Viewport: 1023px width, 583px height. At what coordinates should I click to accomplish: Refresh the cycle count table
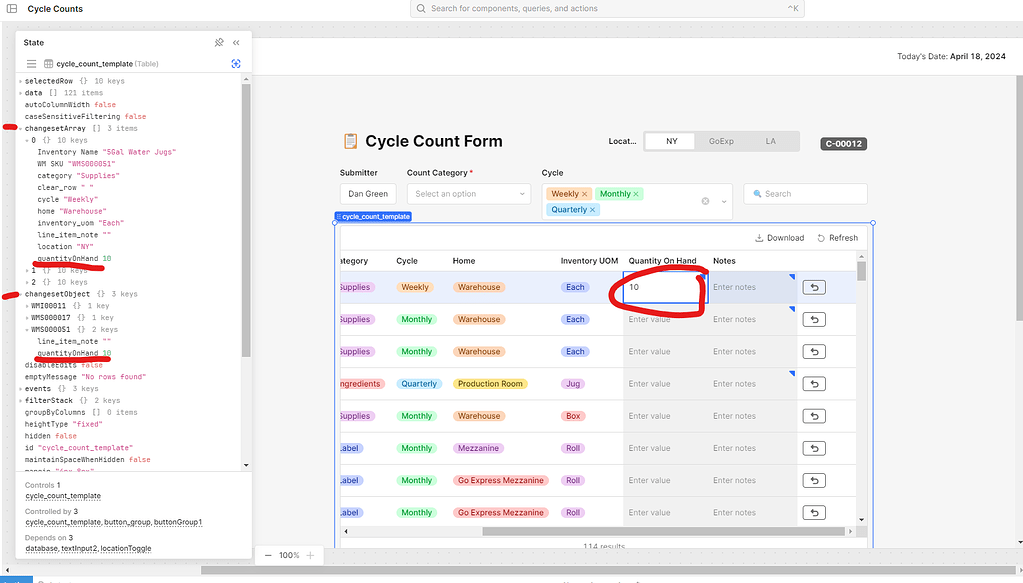click(x=838, y=238)
